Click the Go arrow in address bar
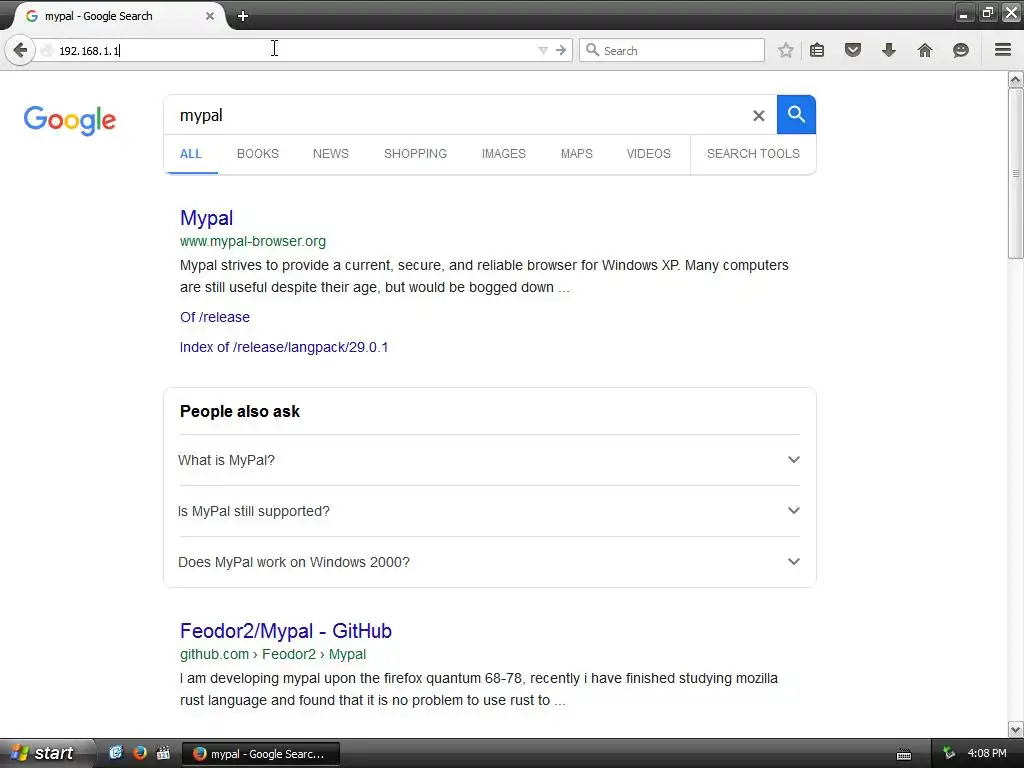Screen dimensions: 1024x768 [561, 50]
